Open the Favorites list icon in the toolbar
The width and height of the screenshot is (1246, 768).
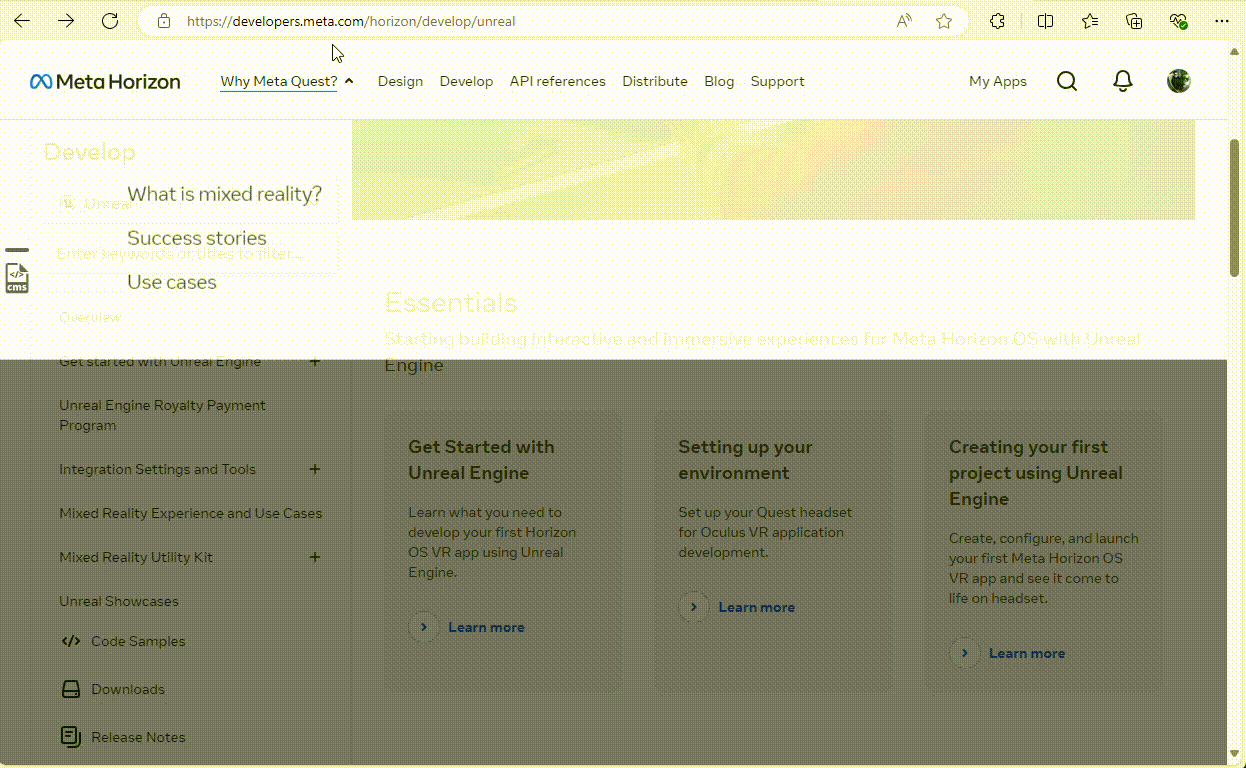click(x=1090, y=21)
